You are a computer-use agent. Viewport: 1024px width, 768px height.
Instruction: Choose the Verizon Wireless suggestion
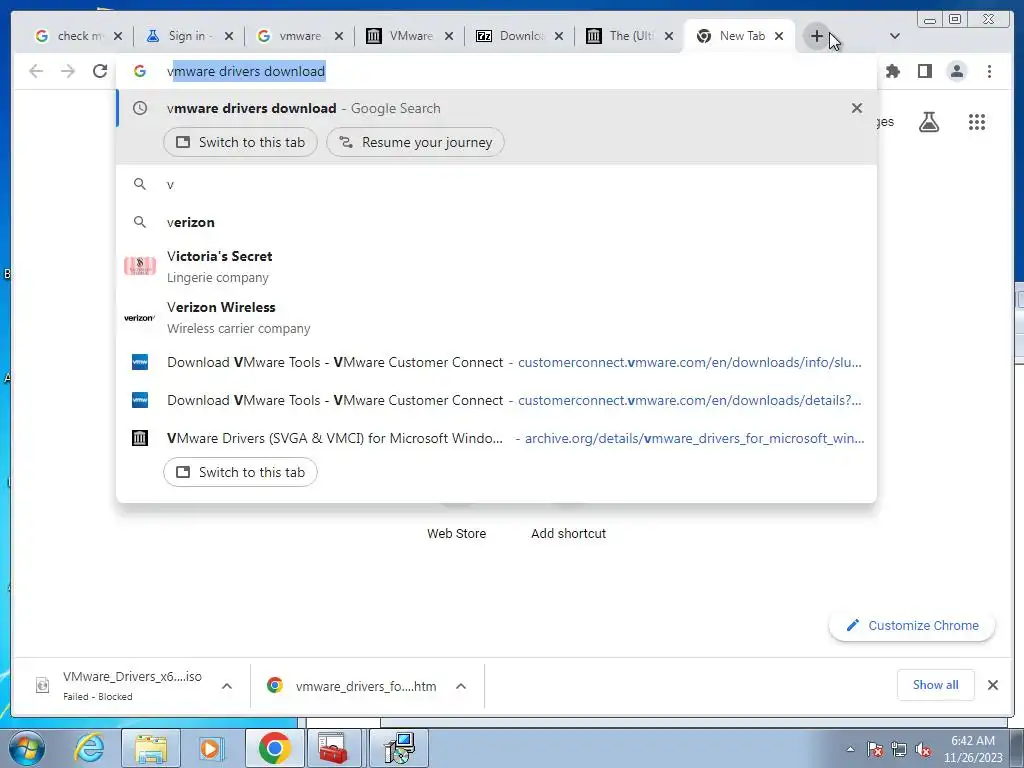tap(496, 317)
